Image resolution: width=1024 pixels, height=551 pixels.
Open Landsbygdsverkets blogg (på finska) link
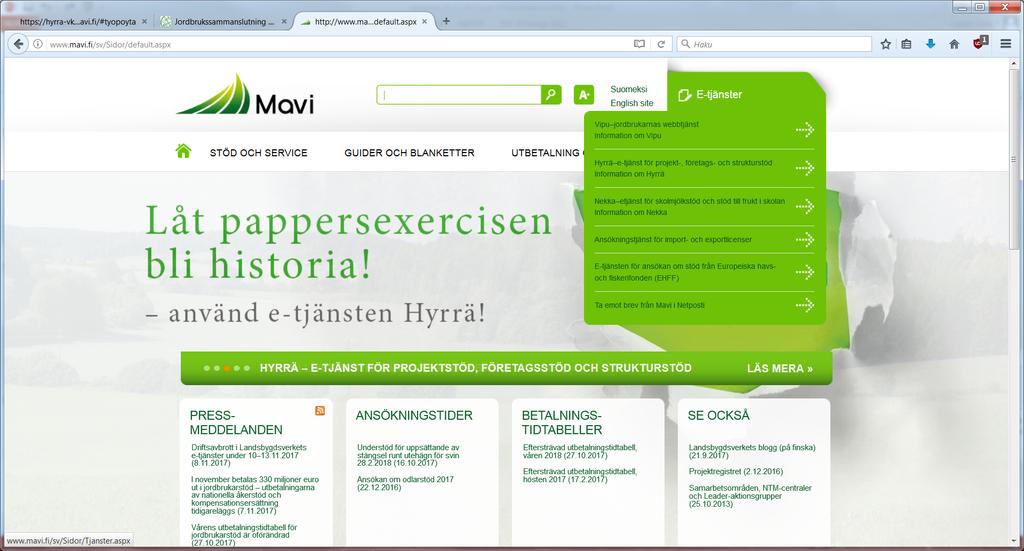[752, 451]
